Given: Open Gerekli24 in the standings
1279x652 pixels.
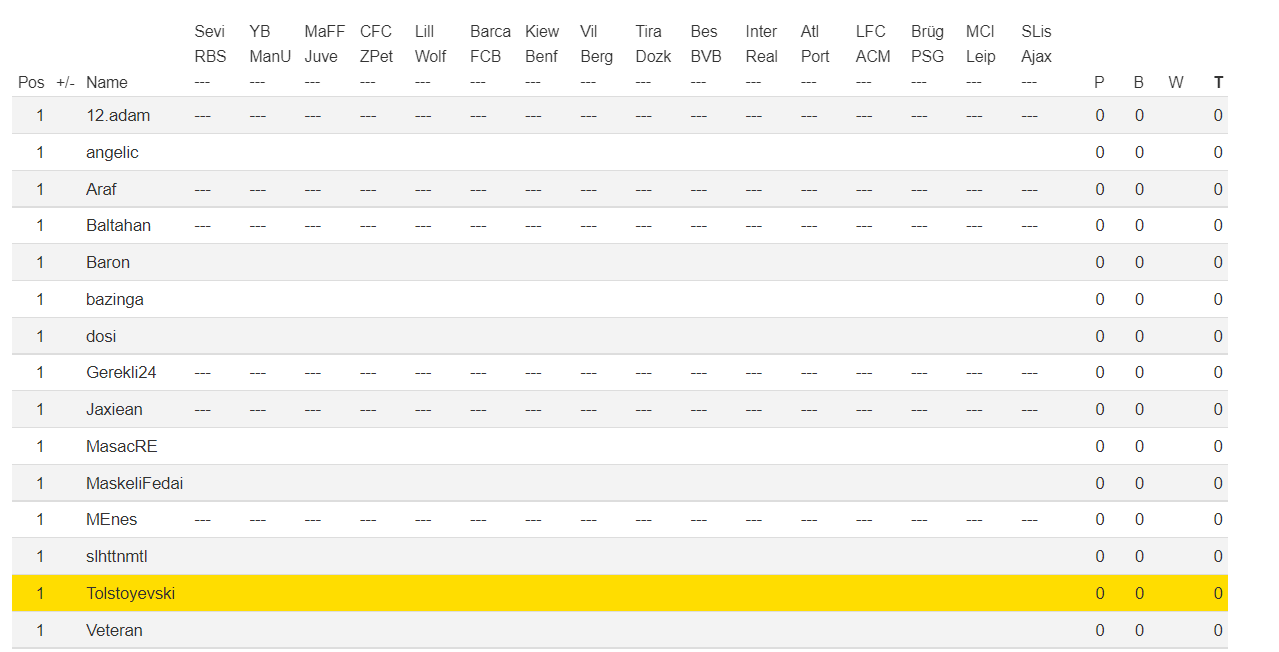Looking at the screenshot, I should coord(121,373).
